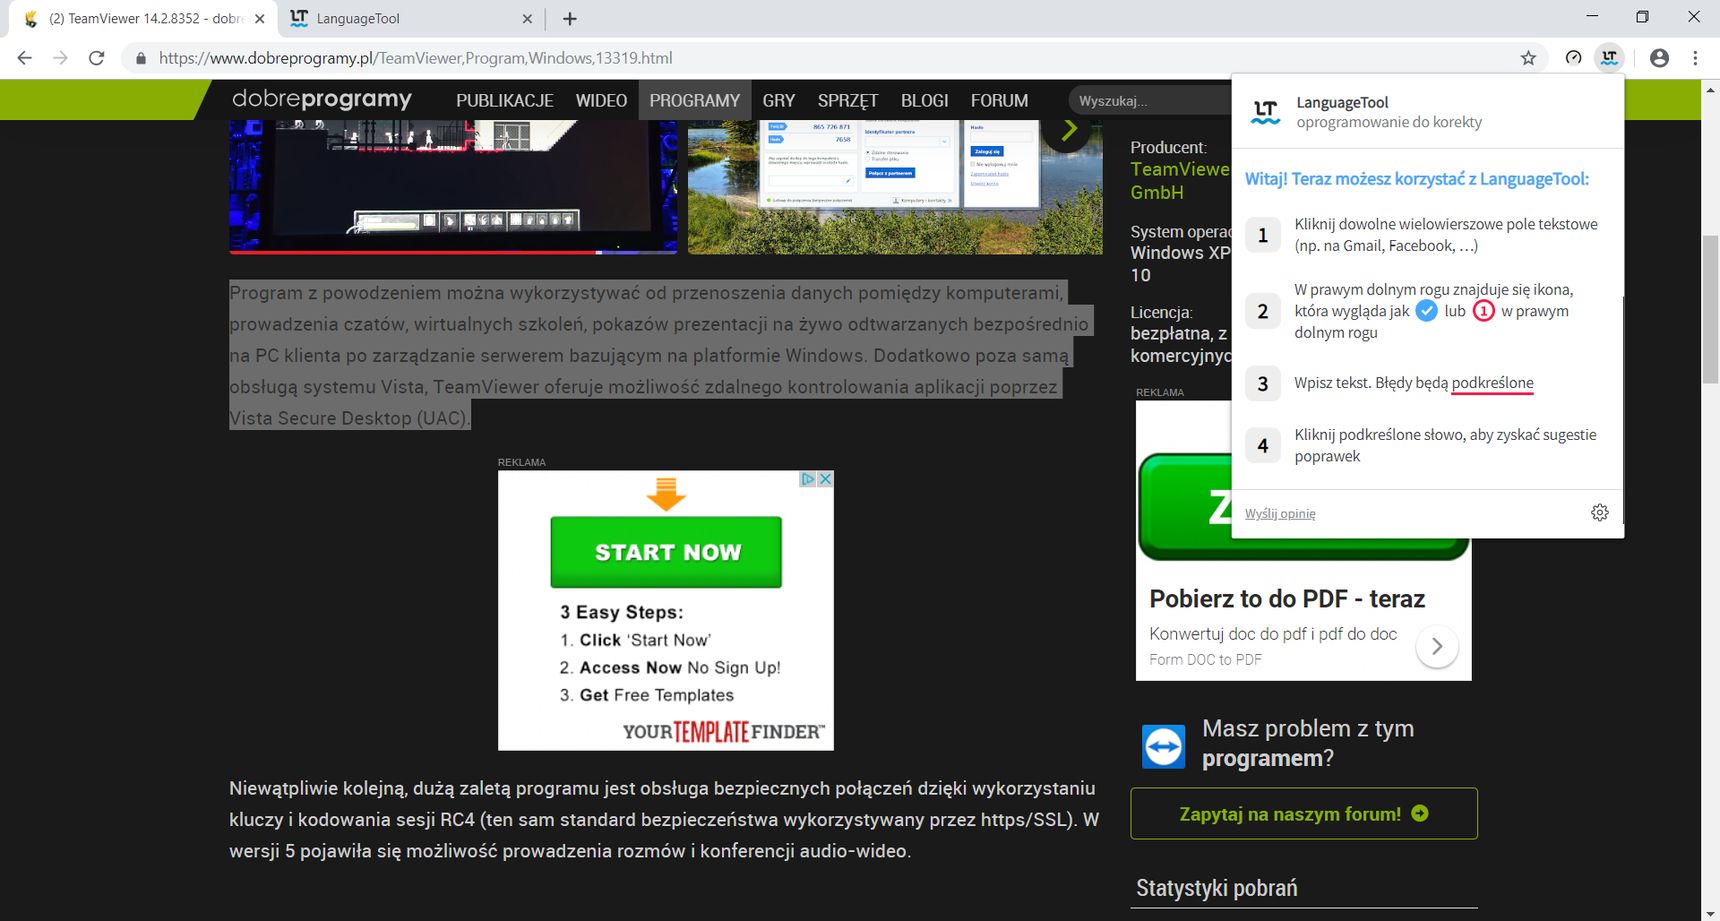Show next screenshot with green arrow
The image size is (1720, 921).
click(x=1069, y=130)
